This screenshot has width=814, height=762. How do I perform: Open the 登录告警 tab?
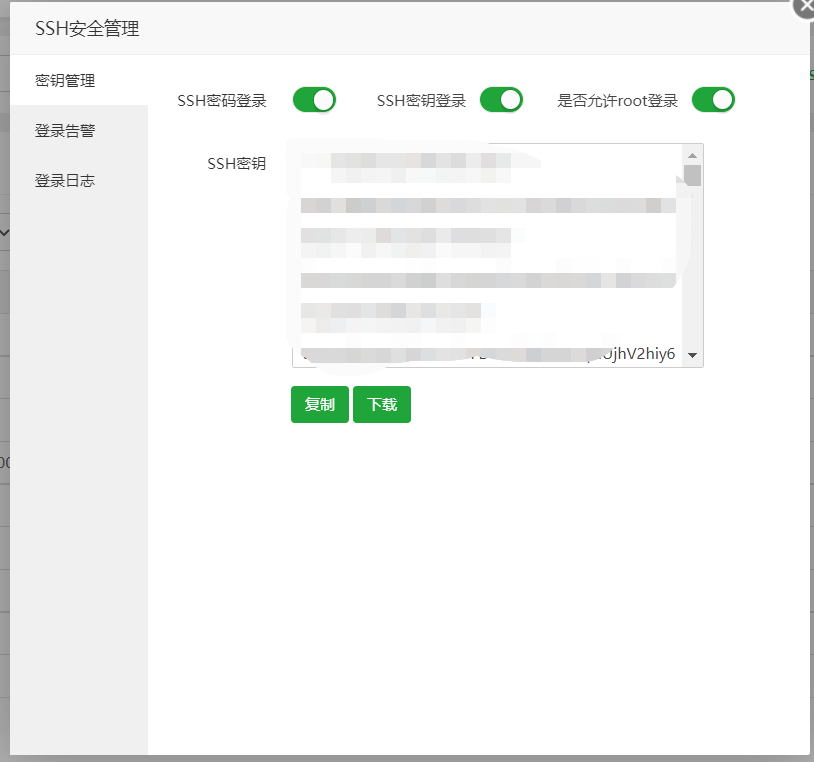coord(65,131)
